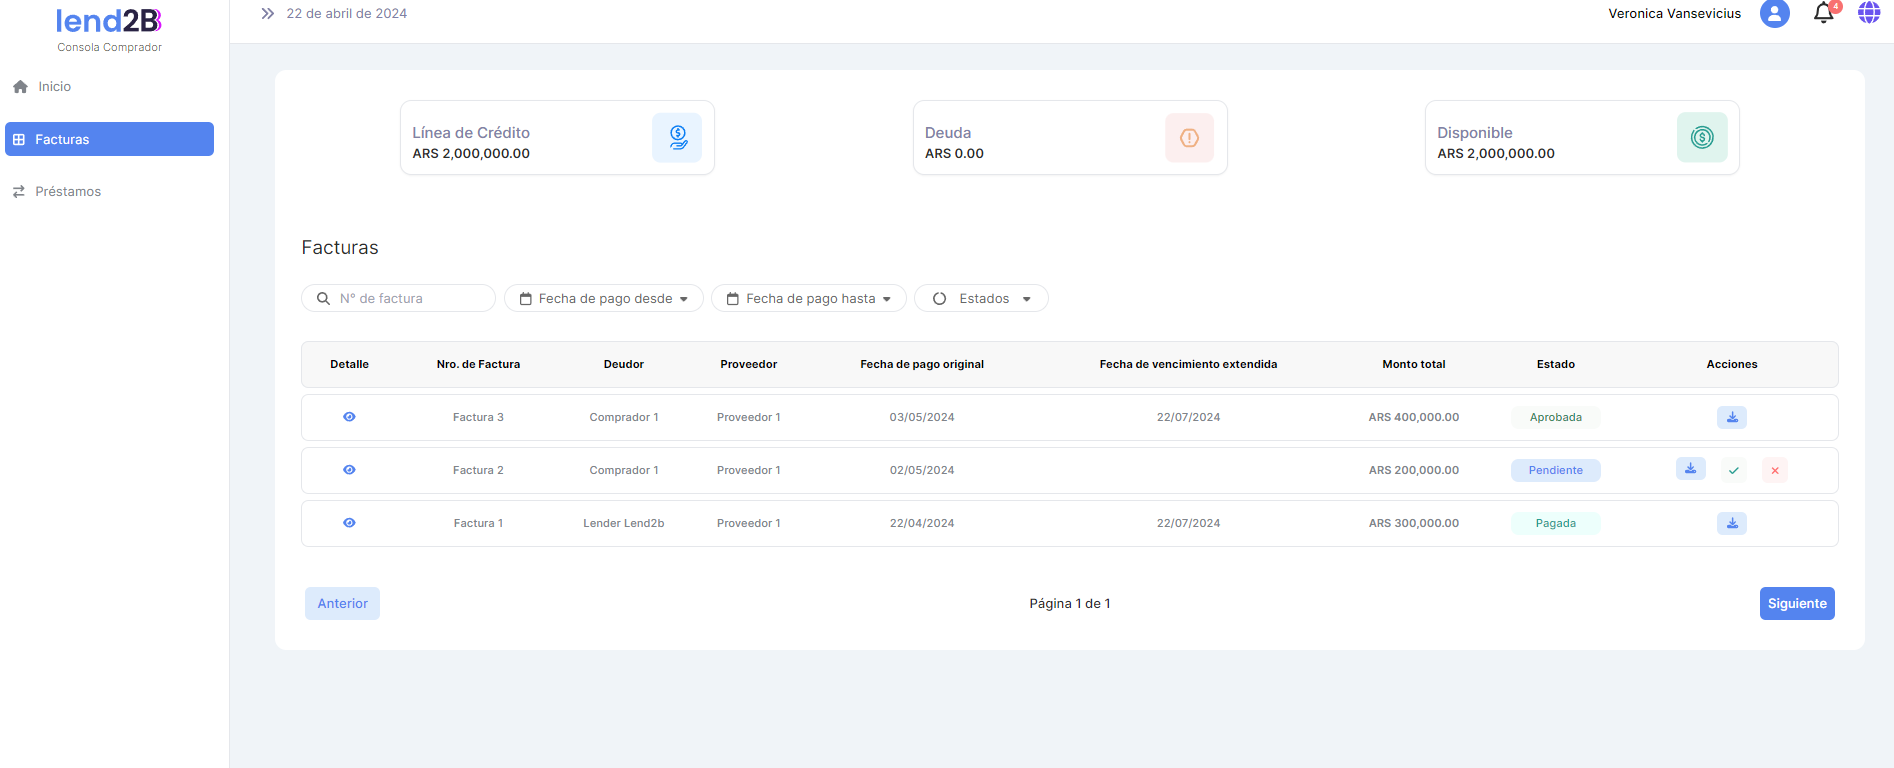Open the Fecha de pago hasta dropdown
1894x768 pixels.
(808, 298)
